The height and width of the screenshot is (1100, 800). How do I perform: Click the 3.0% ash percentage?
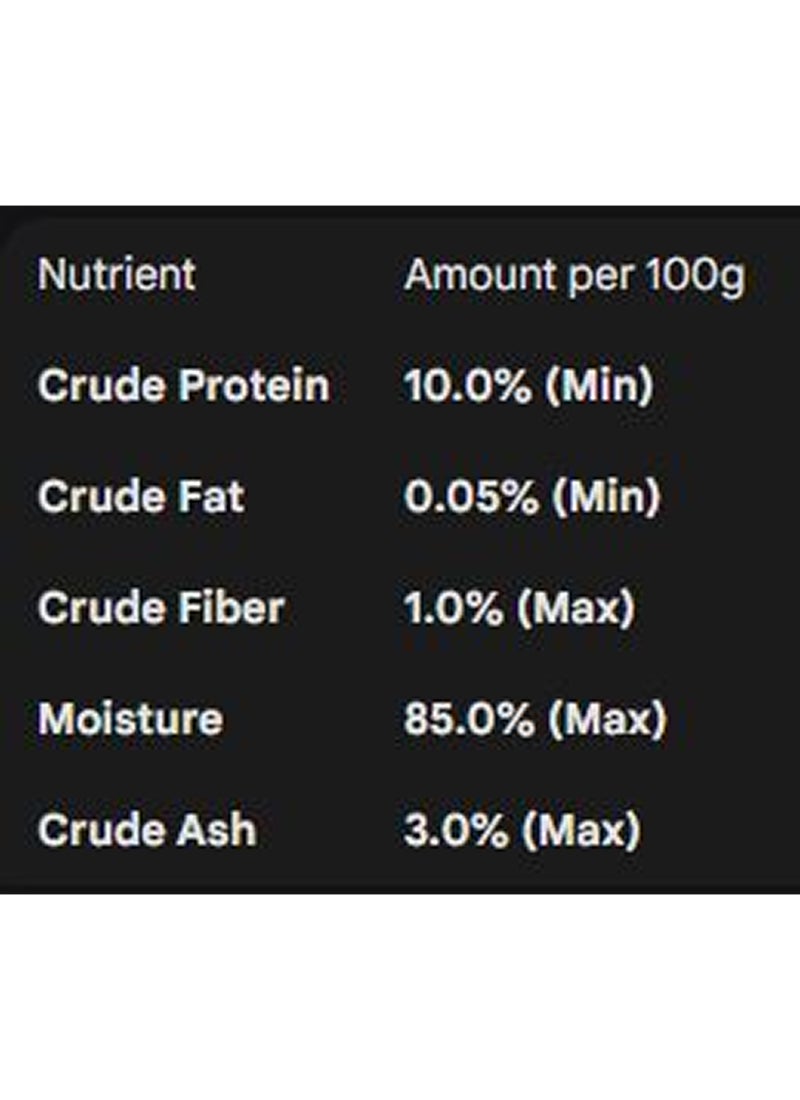tap(455, 829)
